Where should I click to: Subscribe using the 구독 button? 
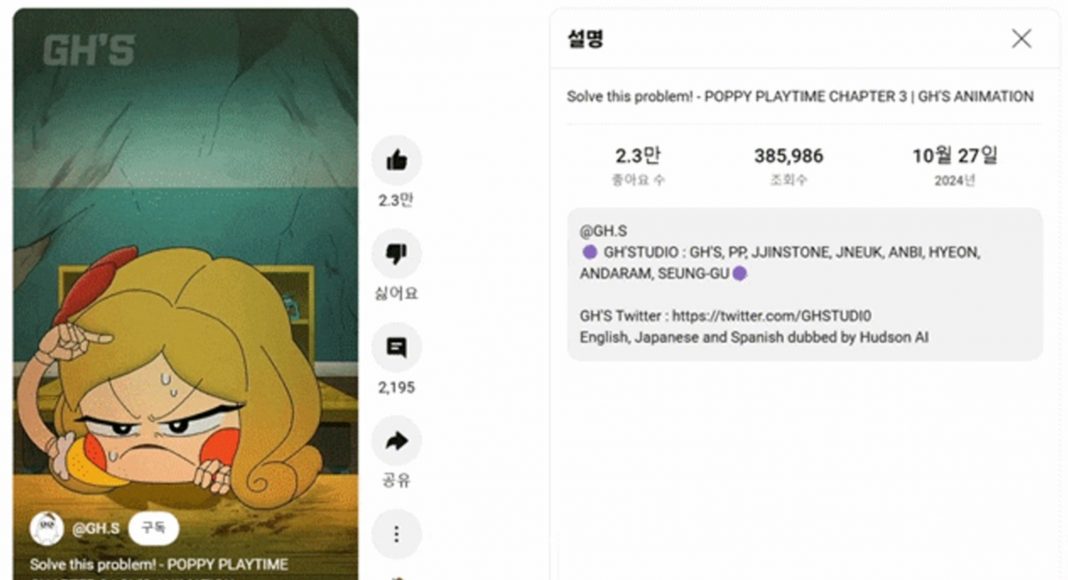pos(153,528)
